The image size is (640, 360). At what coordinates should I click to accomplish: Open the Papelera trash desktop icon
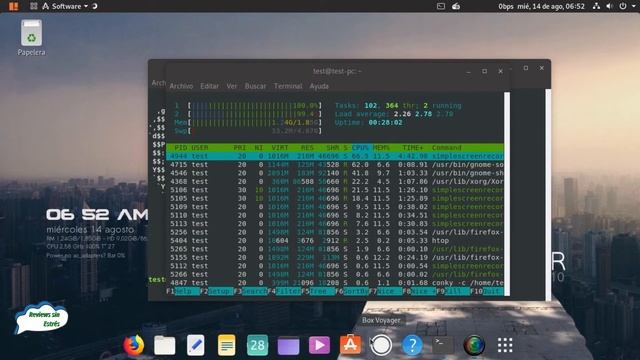[x=31, y=38]
